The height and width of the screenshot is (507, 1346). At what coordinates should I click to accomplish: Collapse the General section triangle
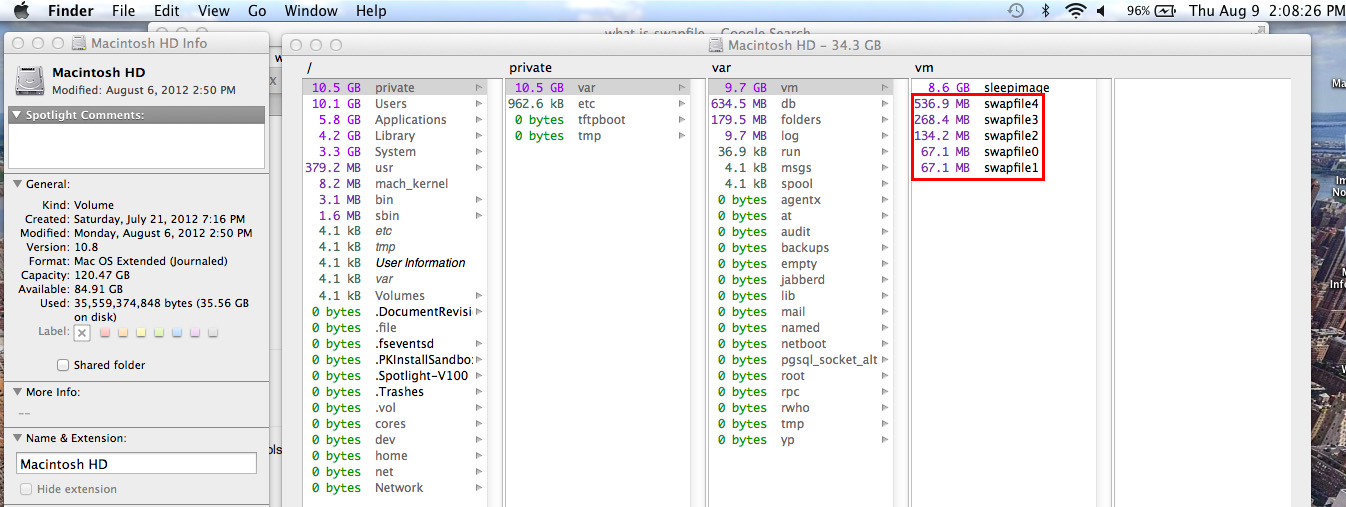pyautogui.click(x=17, y=184)
